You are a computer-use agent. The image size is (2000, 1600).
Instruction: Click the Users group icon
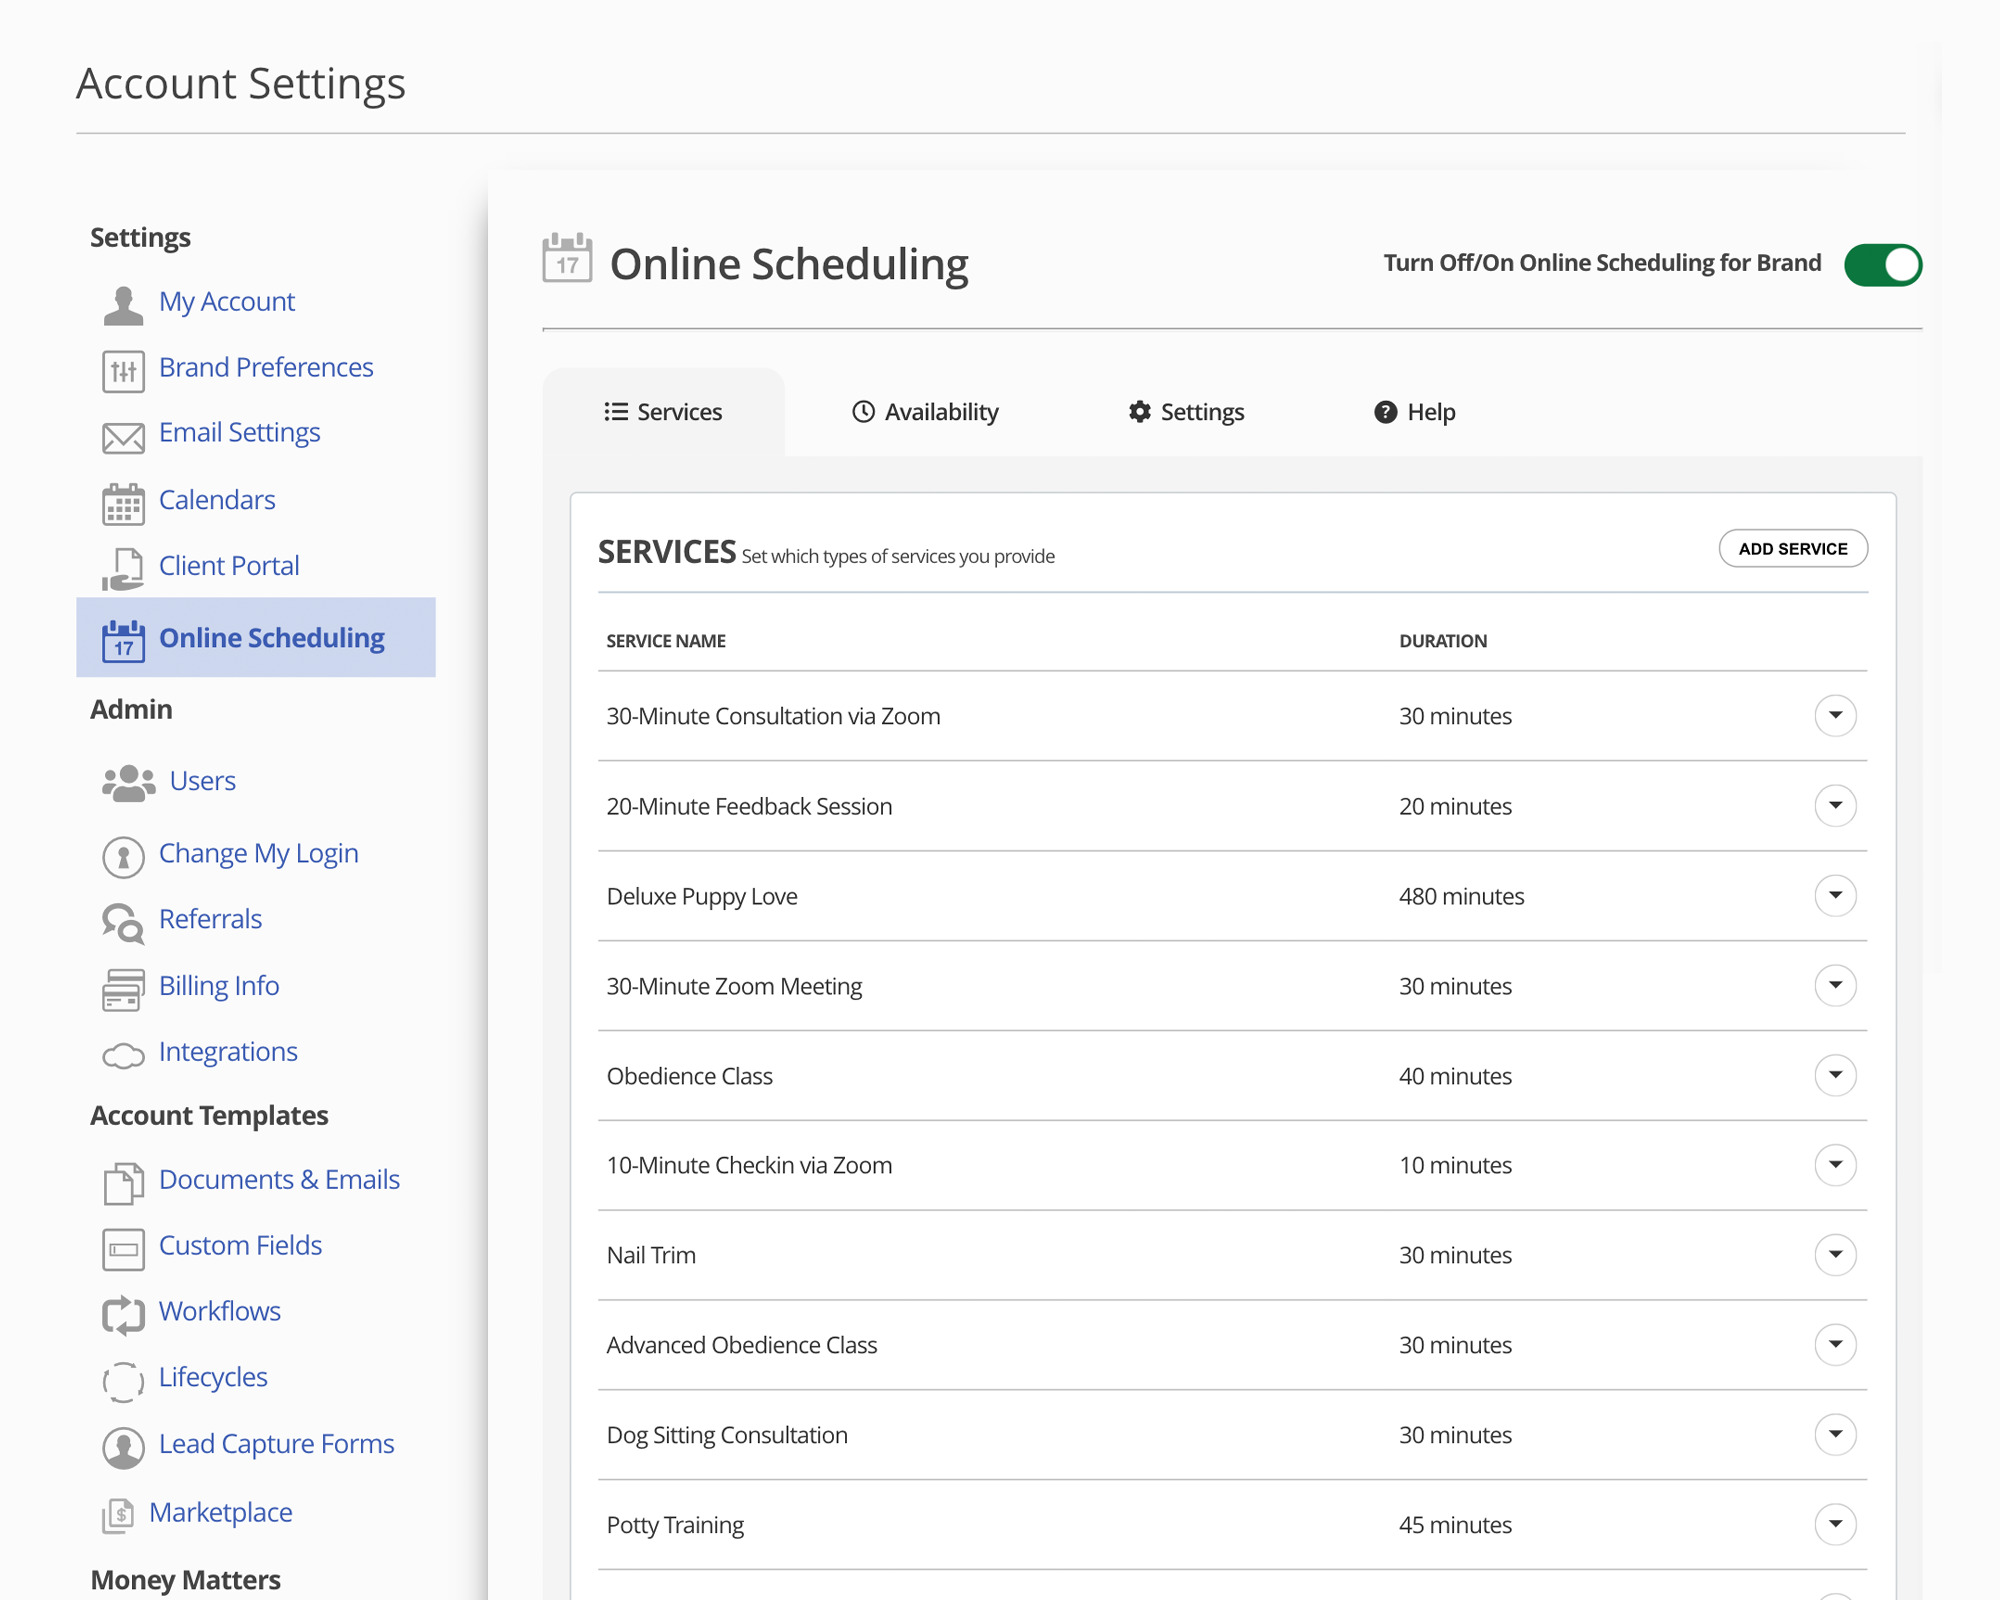coord(128,783)
